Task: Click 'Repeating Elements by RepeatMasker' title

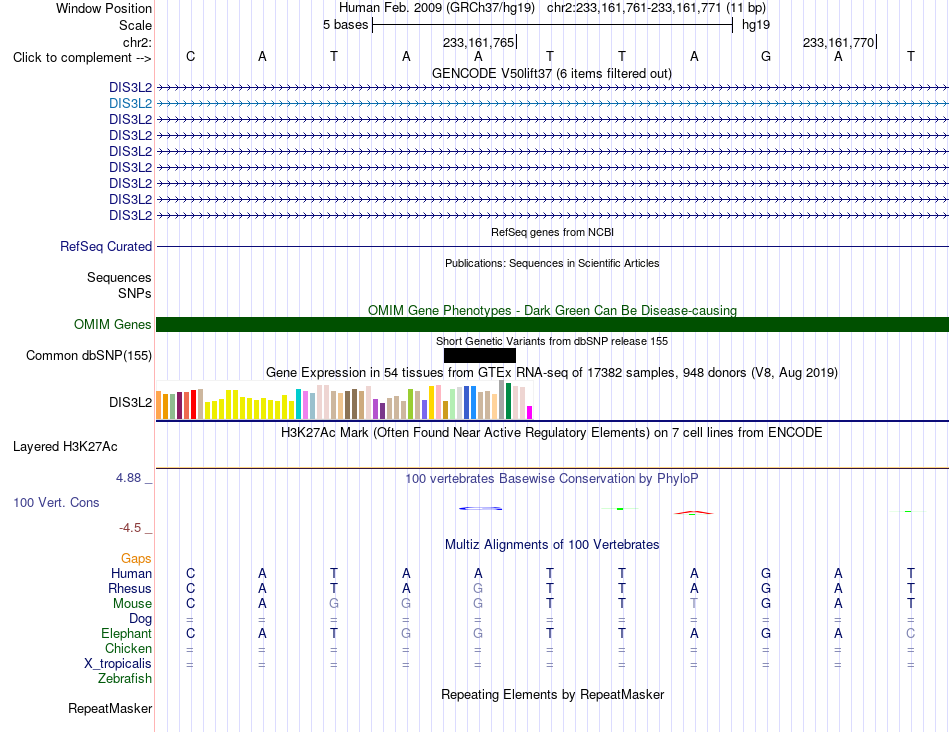Action: point(552,694)
